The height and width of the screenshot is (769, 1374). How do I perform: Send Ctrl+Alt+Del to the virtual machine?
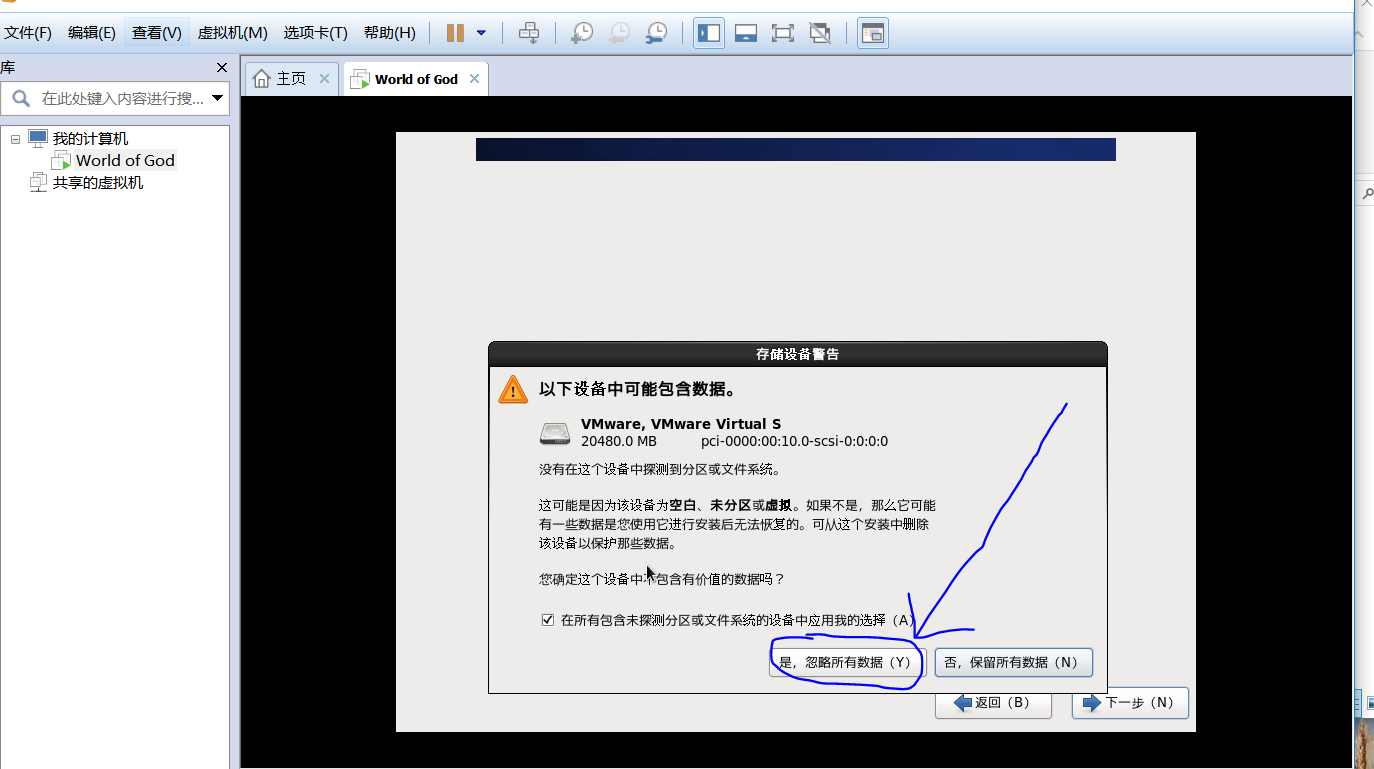coord(529,33)
